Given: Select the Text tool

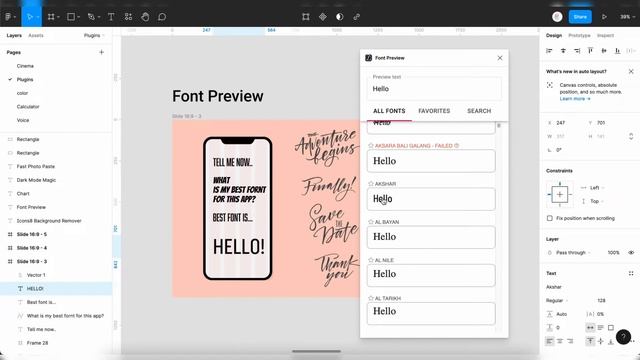Looking at the screenshot, I should pos(111,17).
